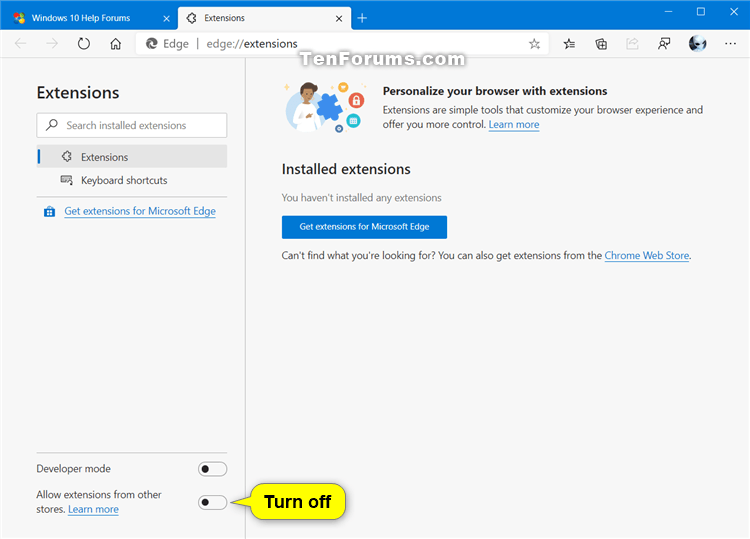This screenshot has width=750, height=539.
Task: Click the Search installed extensions field
Action: [132, 125]
